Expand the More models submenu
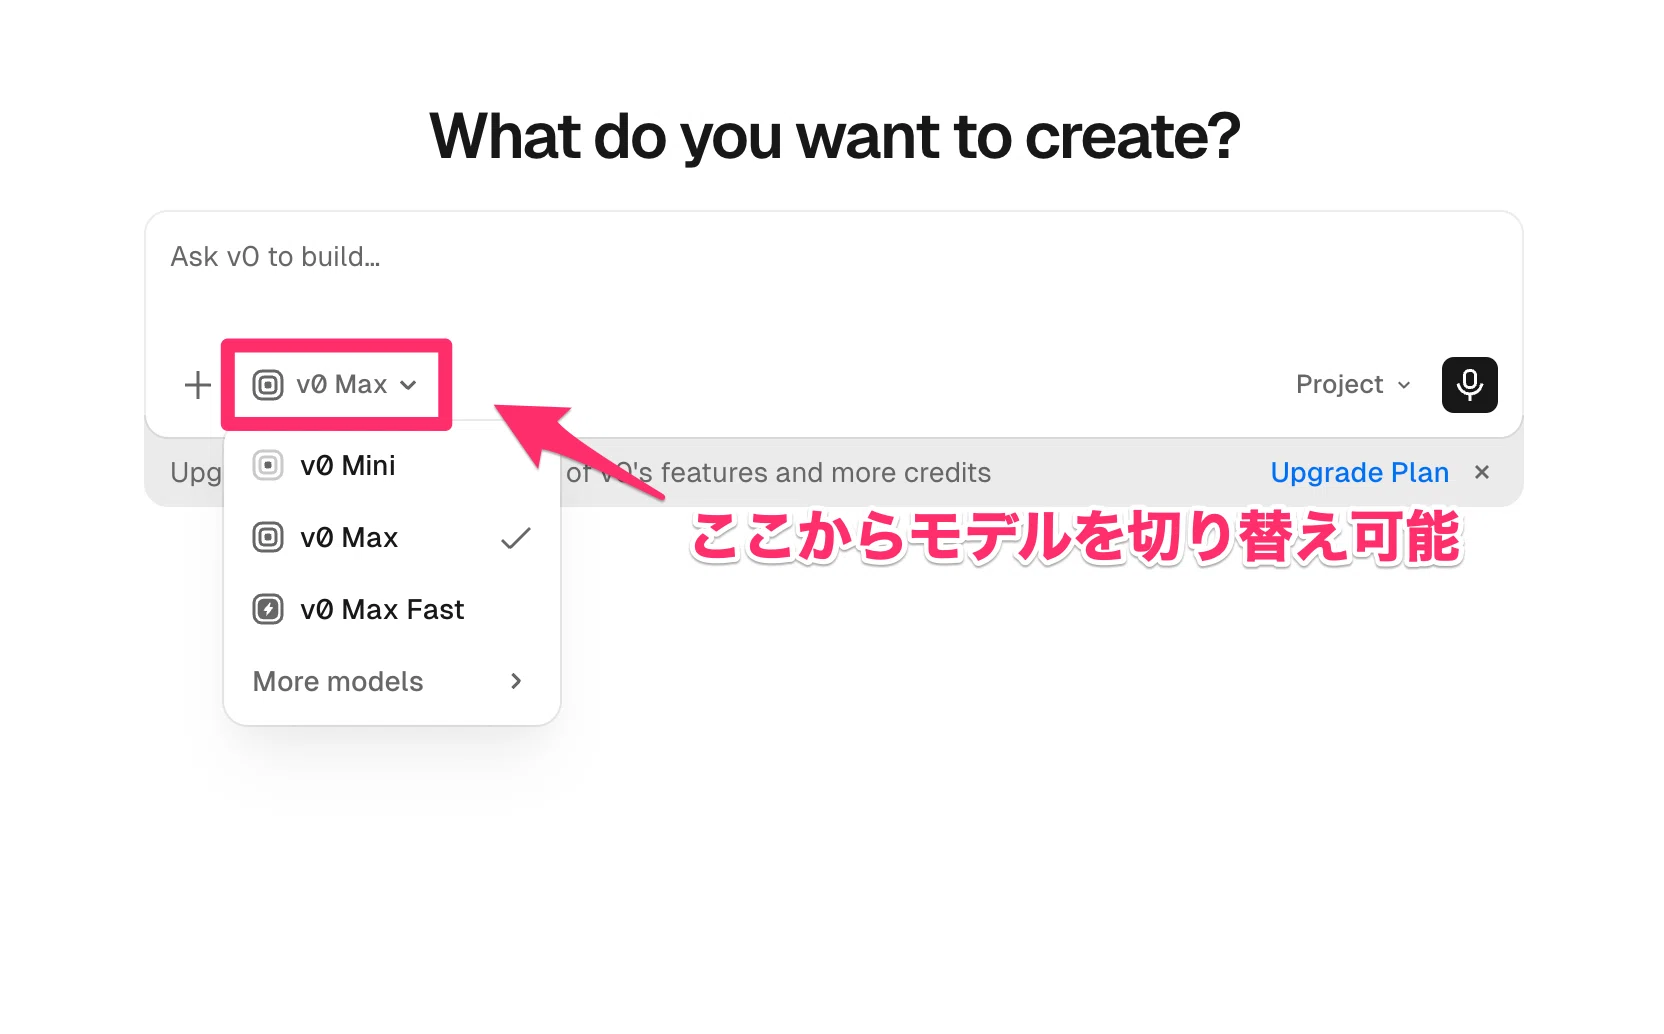 tap(391, 682)
